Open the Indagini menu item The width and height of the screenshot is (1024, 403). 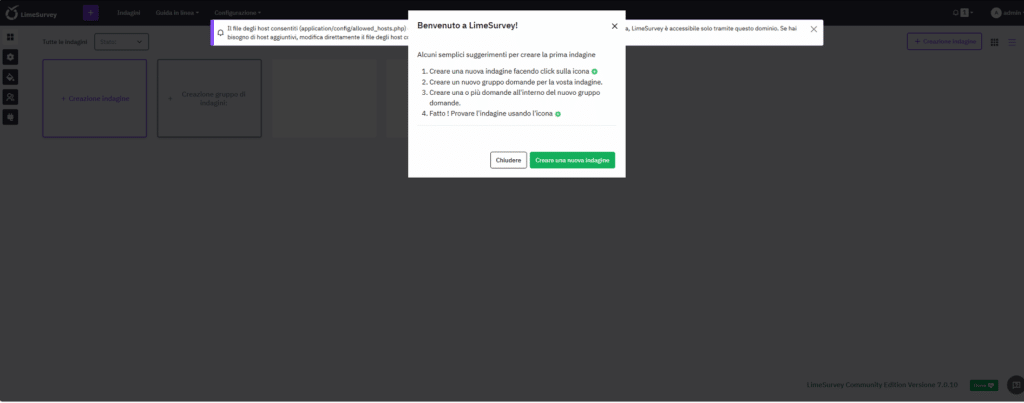click(x=129, y=12)
